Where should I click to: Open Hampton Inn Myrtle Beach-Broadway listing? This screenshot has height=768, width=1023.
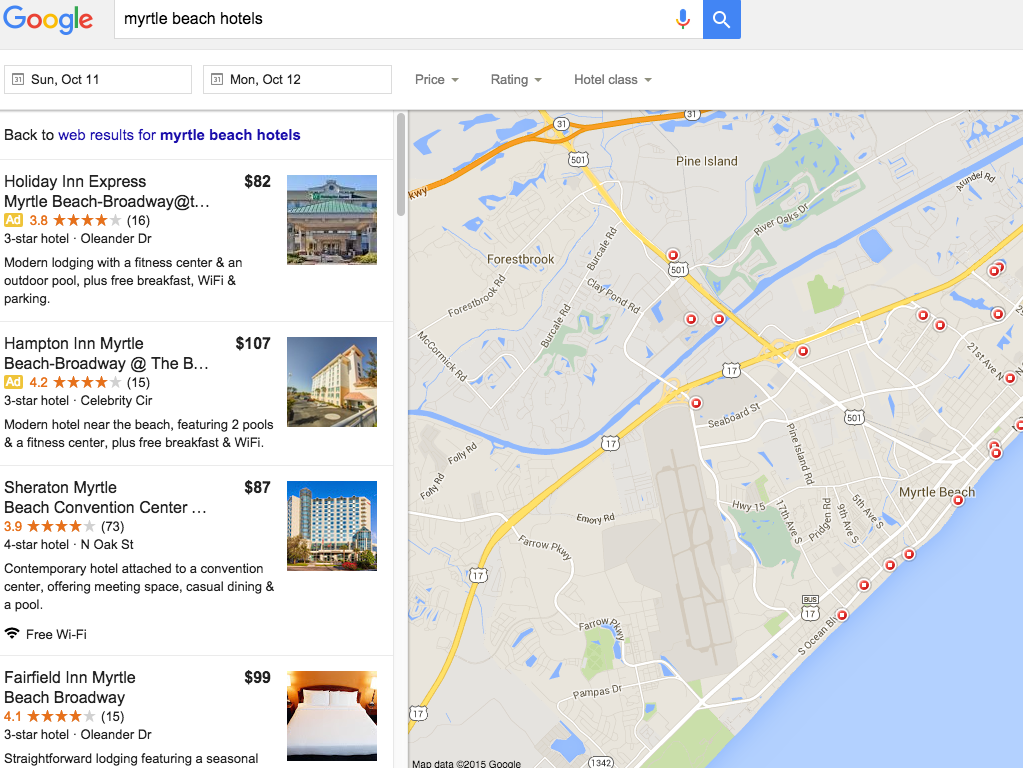point(106,353)
